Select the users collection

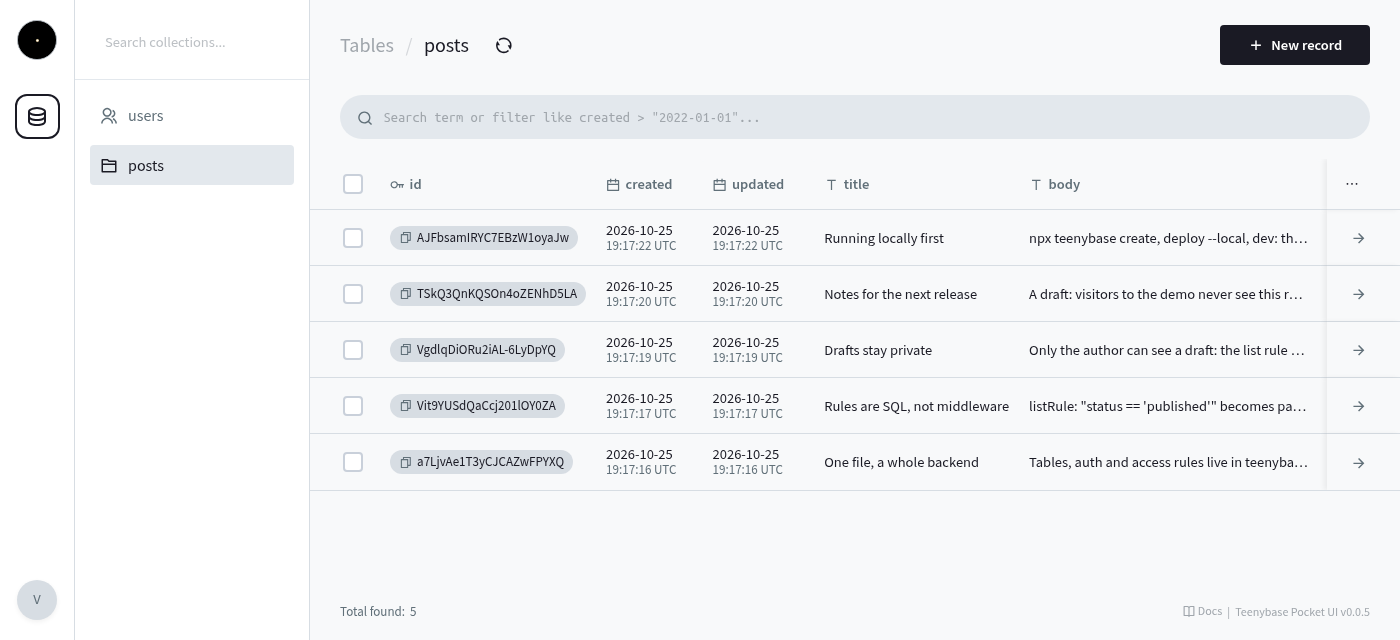point(192,116)
